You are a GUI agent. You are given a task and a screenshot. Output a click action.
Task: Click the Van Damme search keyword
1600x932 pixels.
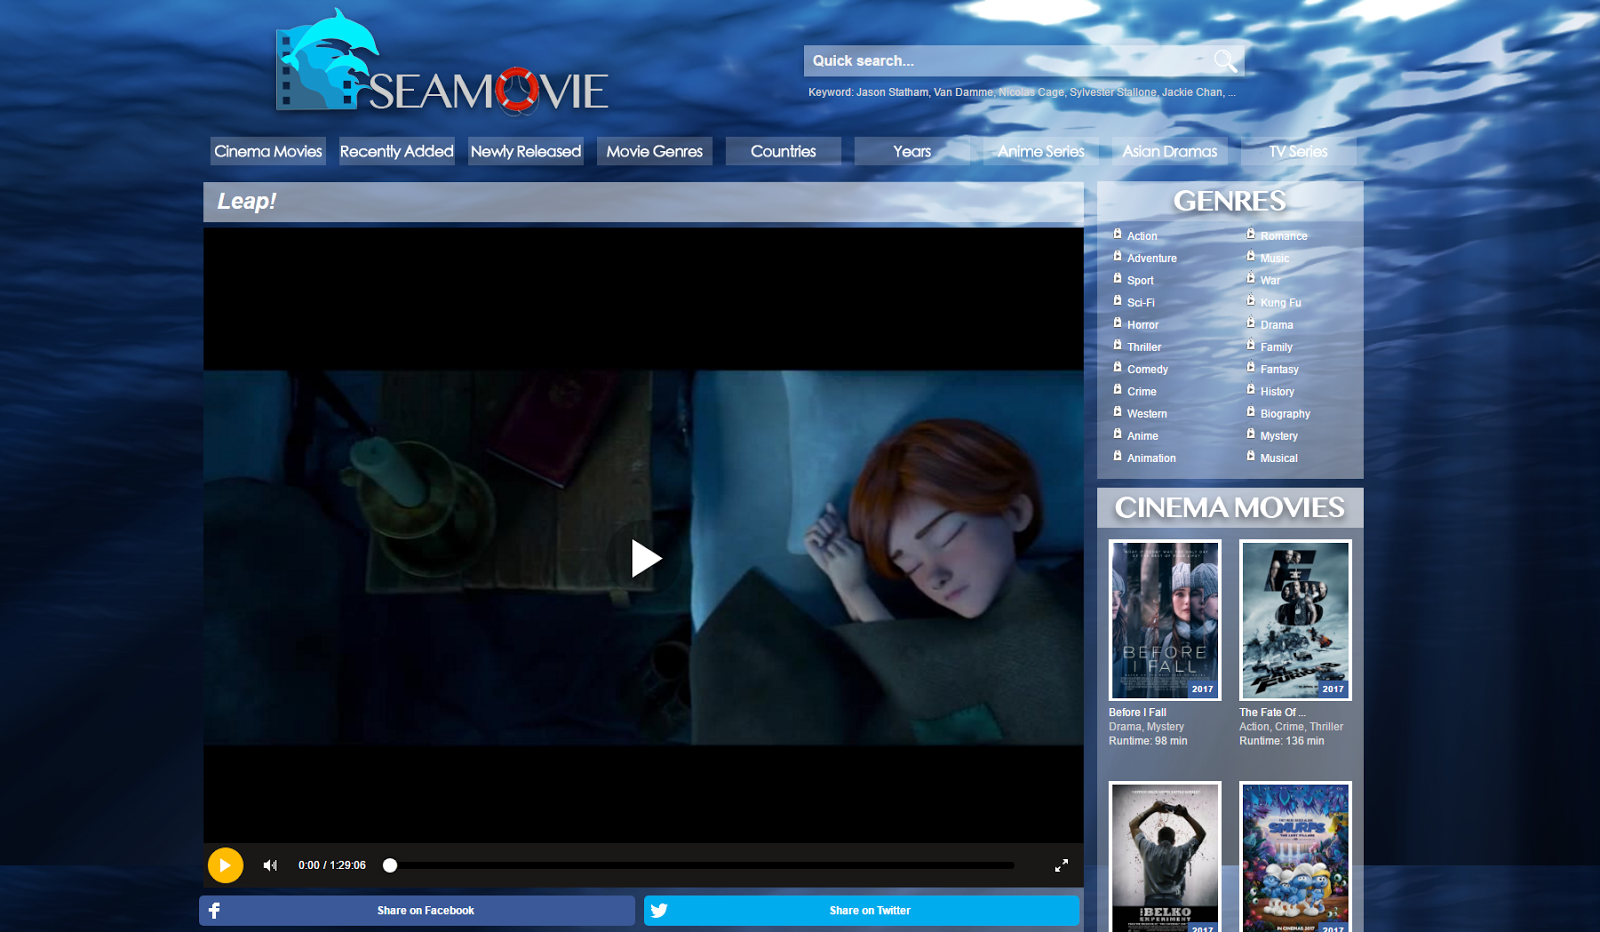[963, 92]
